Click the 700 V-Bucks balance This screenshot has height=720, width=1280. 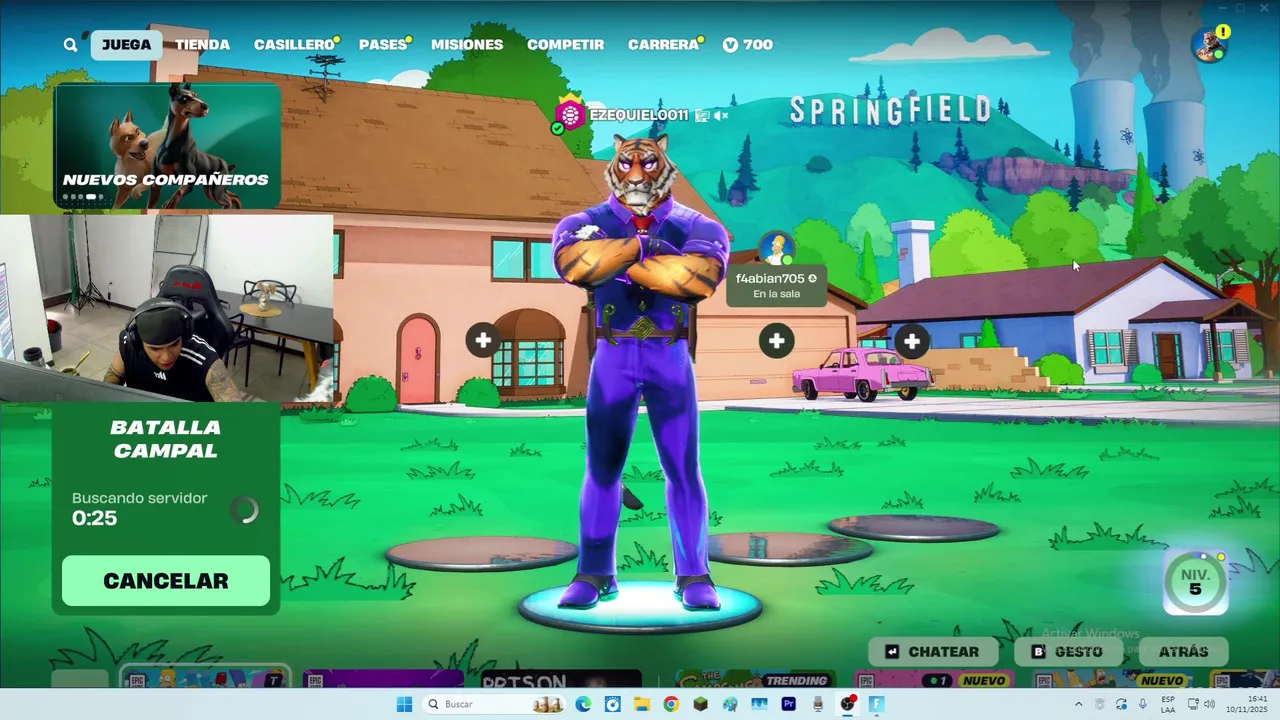click(747, 45)
